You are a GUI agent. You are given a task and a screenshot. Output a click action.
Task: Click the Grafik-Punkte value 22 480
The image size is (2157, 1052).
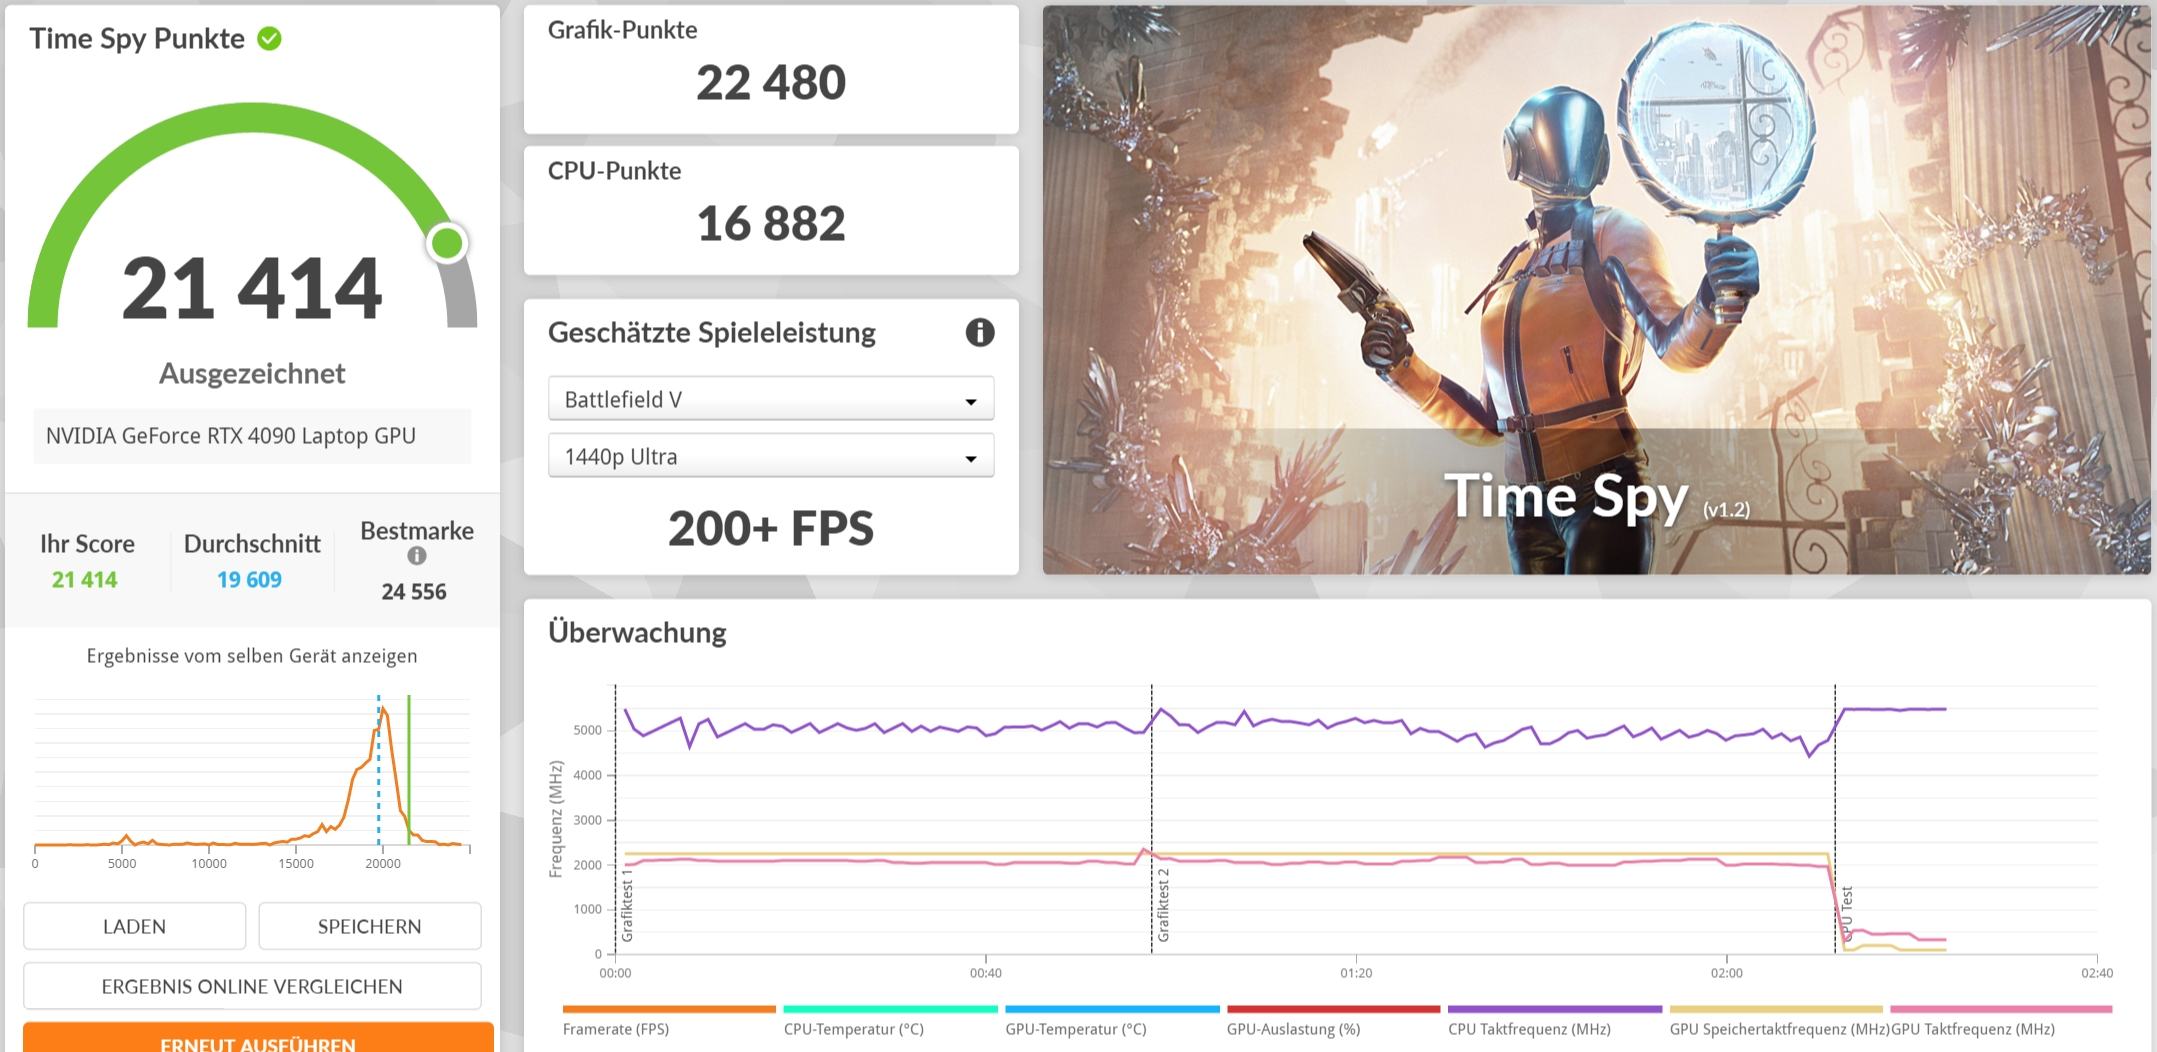771,82
